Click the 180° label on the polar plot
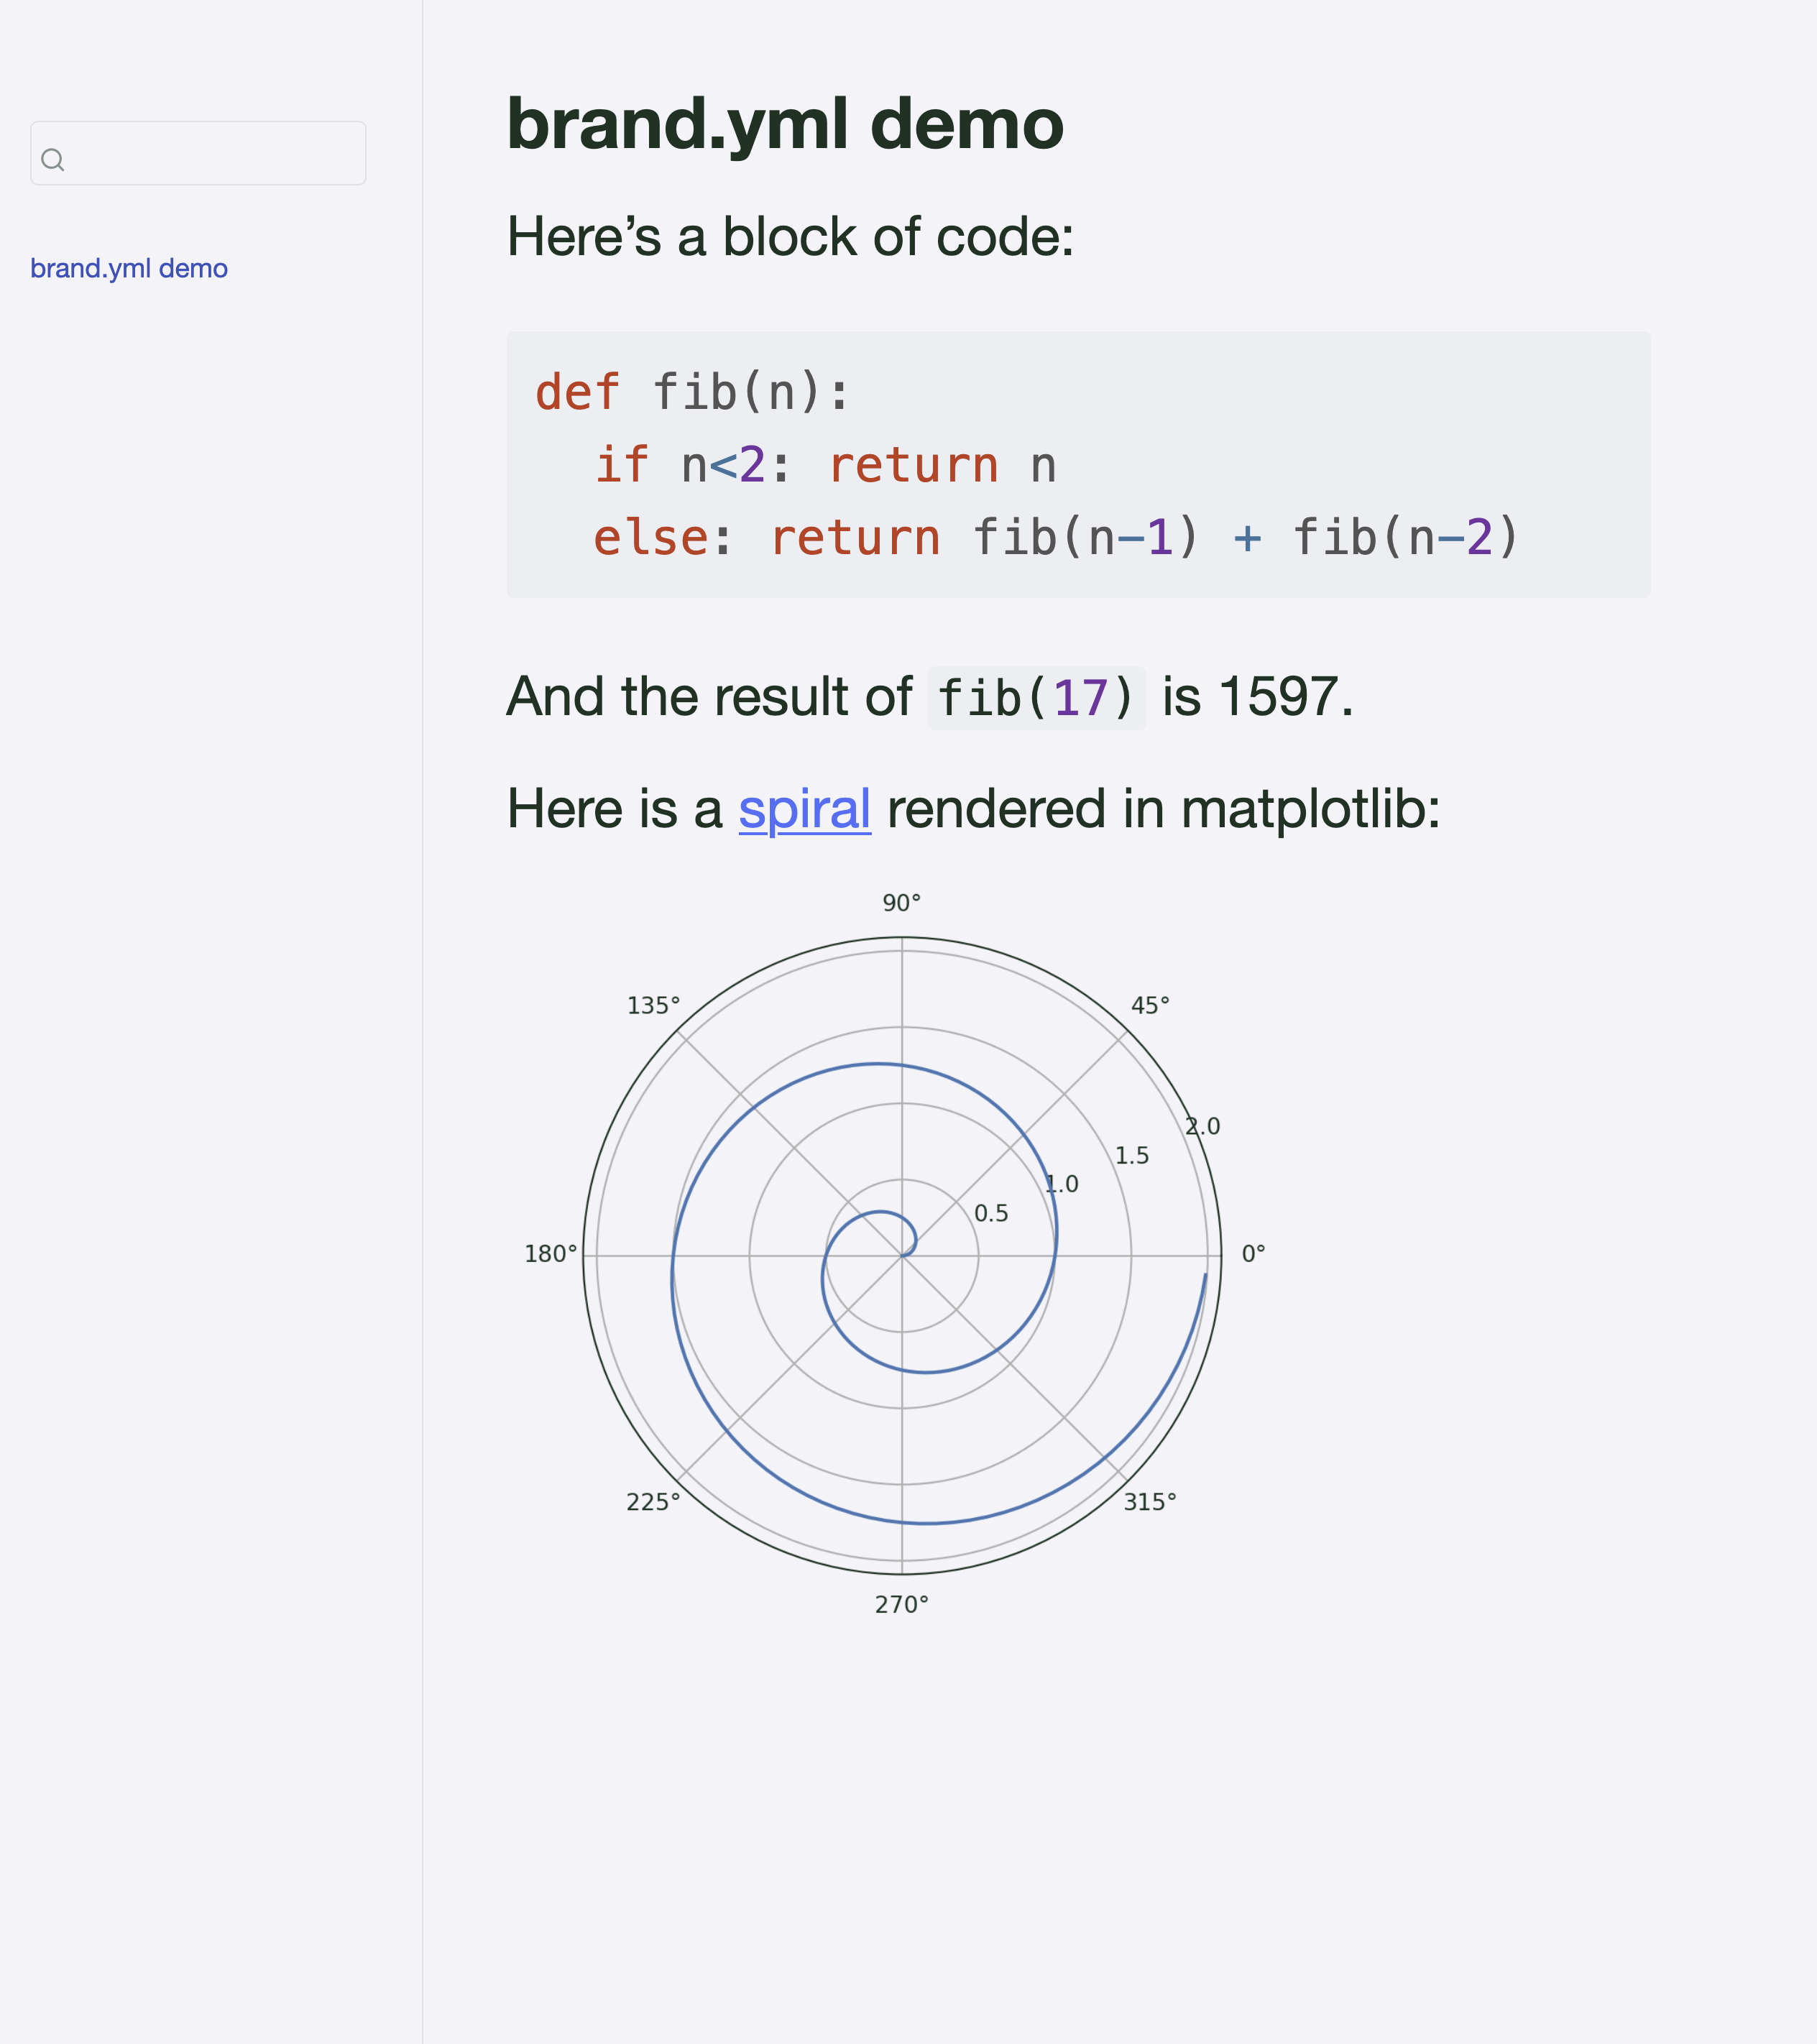Screen dimensions: 1817x2044 pyautogui.click(x=551, y=1254)
